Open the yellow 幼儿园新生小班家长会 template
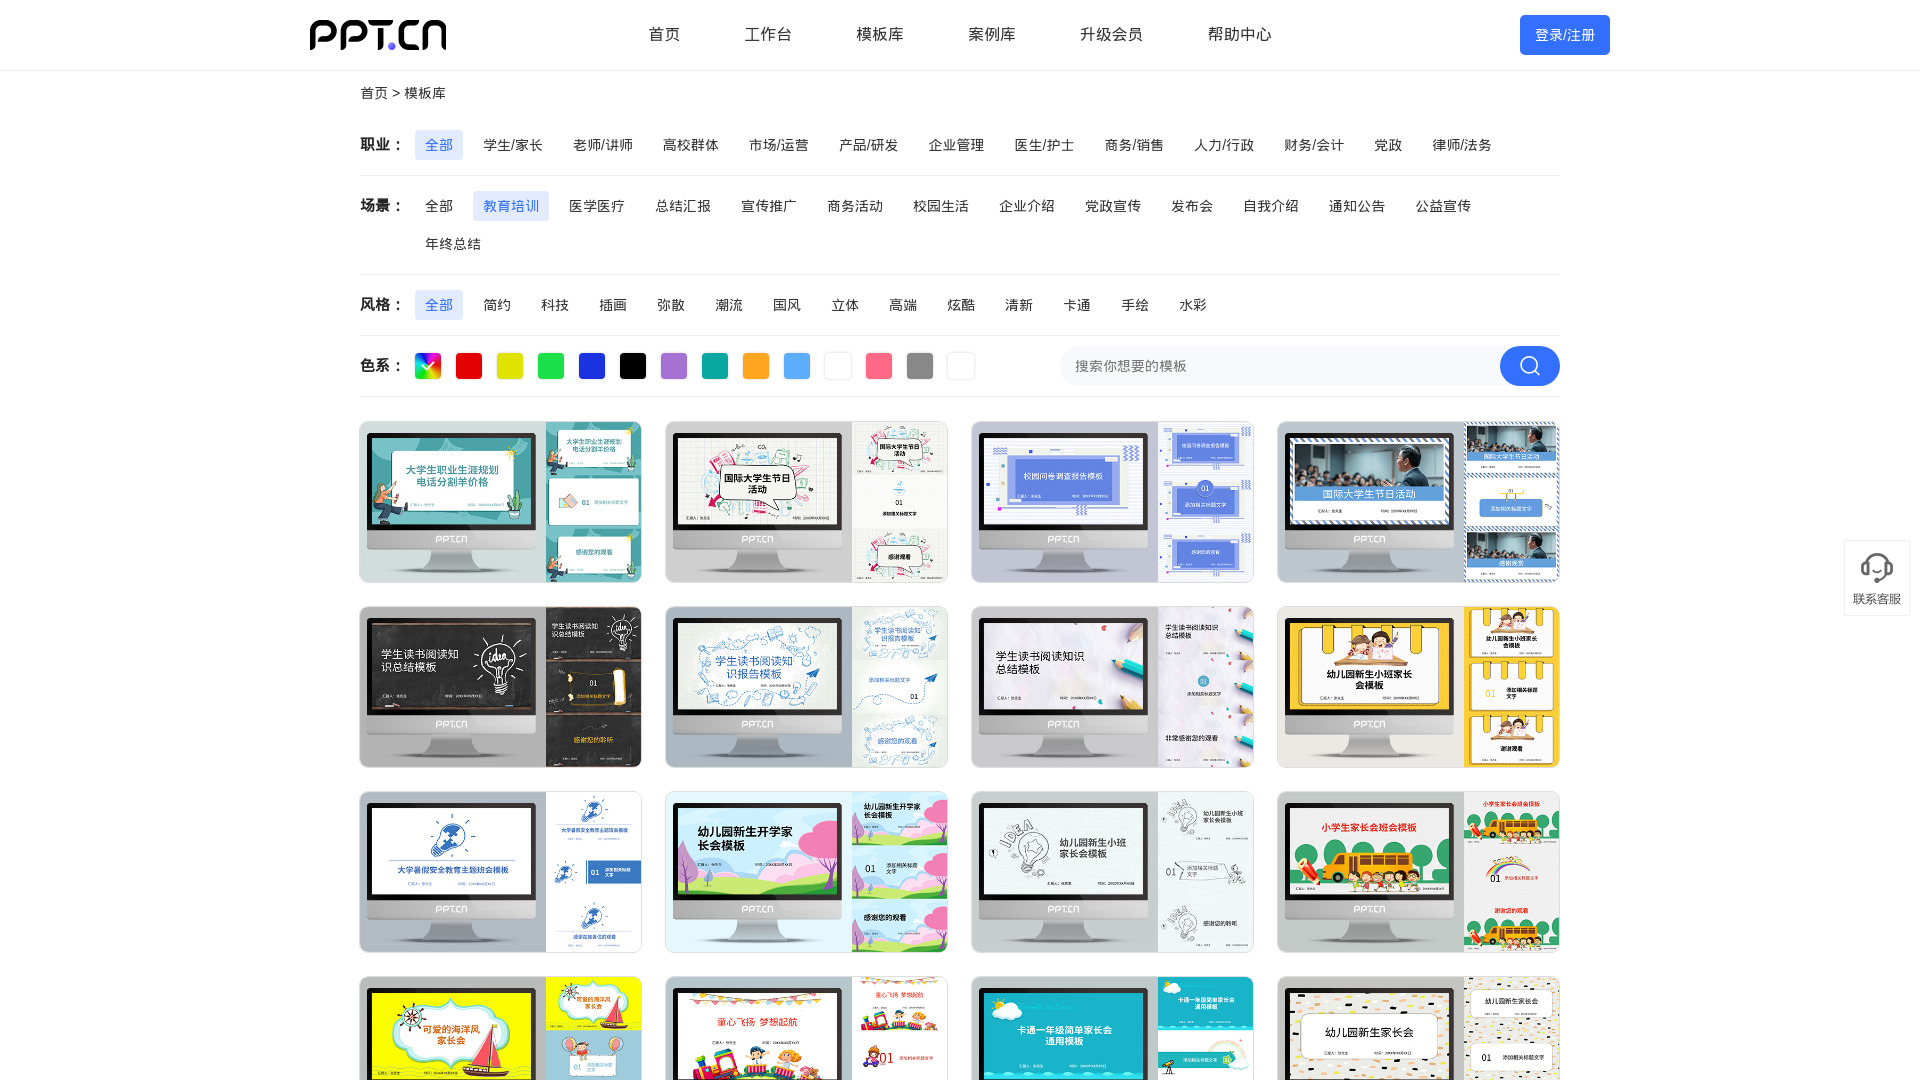The image size is (1920, 1080). point(1418,687)
